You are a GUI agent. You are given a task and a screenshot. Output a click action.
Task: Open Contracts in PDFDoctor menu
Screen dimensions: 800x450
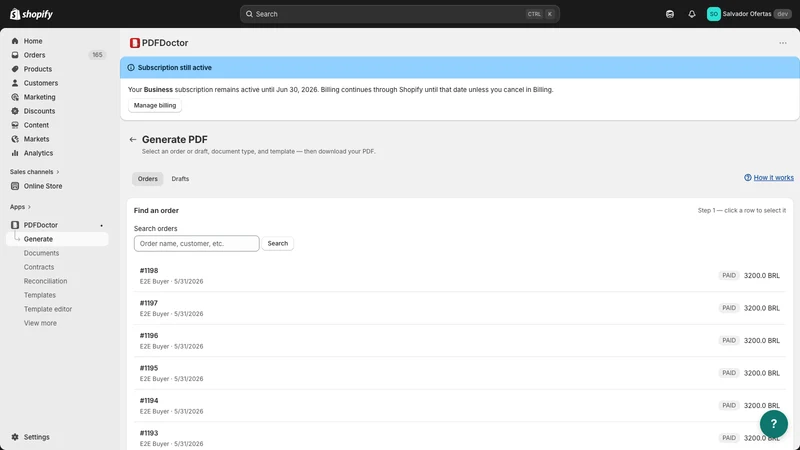[39, 267]
